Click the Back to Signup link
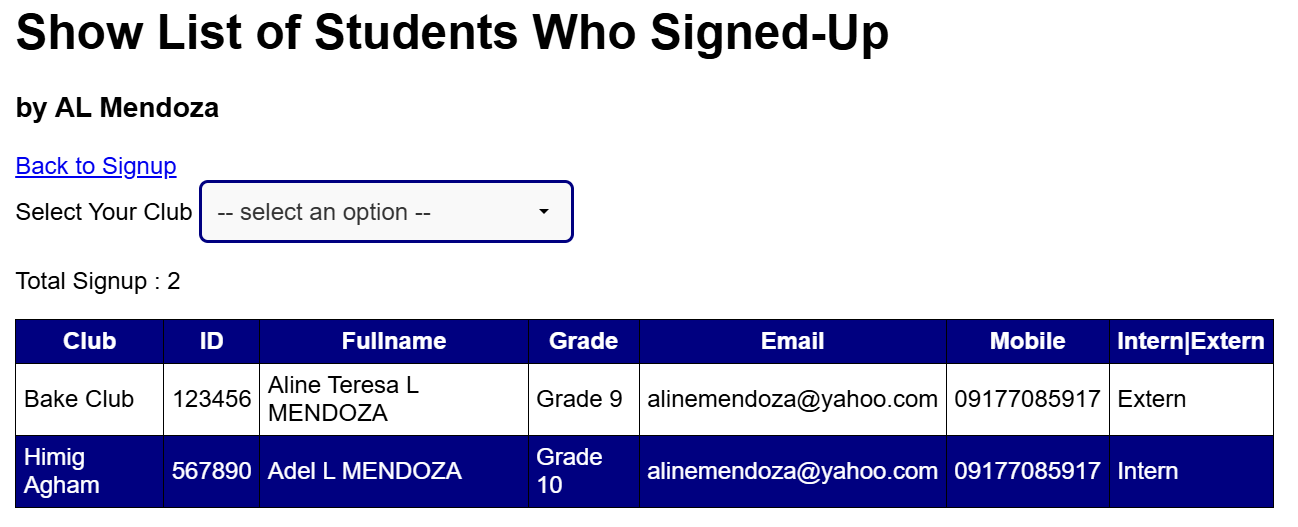 coord(96,166)
